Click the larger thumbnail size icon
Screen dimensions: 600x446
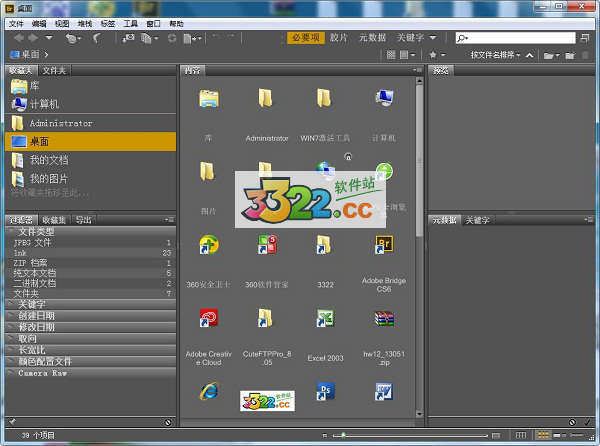tap(496, 435)
